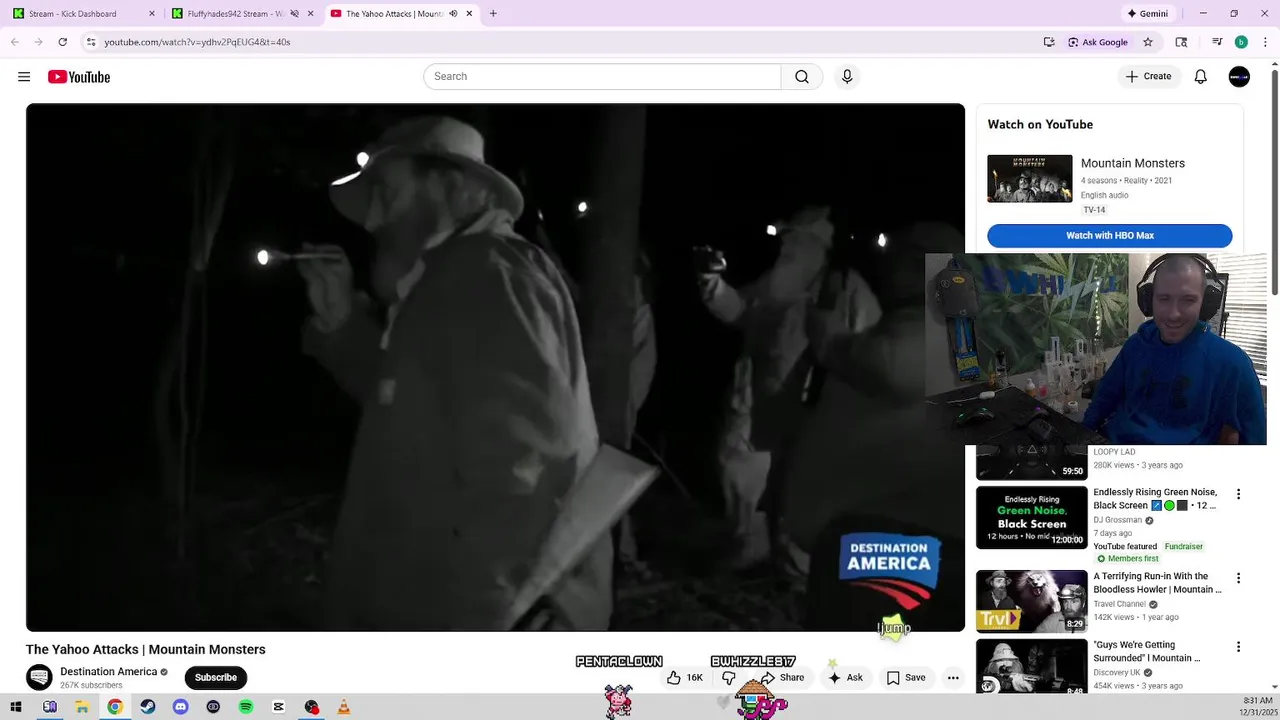Go to the YouTube home logo
The height and width of the screenshot is (720, 1280).
point(79,77)
